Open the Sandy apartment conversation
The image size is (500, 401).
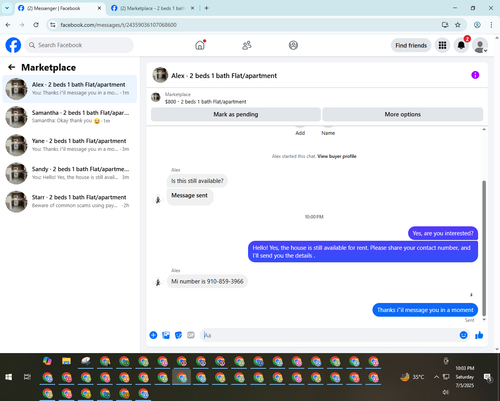point(69,173)
